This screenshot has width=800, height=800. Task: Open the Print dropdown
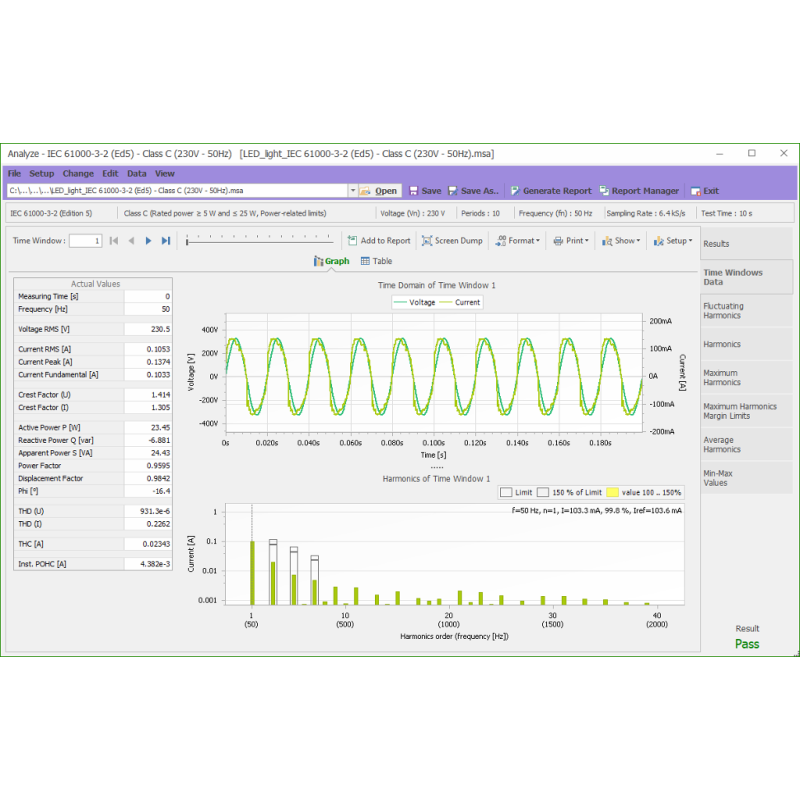pyautogui.click(x=570, y=241)
